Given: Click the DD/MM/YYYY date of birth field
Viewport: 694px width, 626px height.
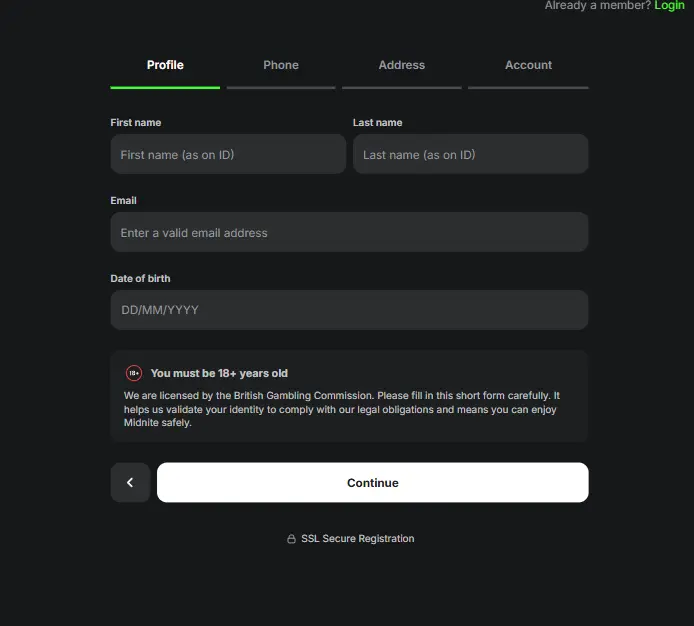Looking at the screenshot, I should pos(349,310).
